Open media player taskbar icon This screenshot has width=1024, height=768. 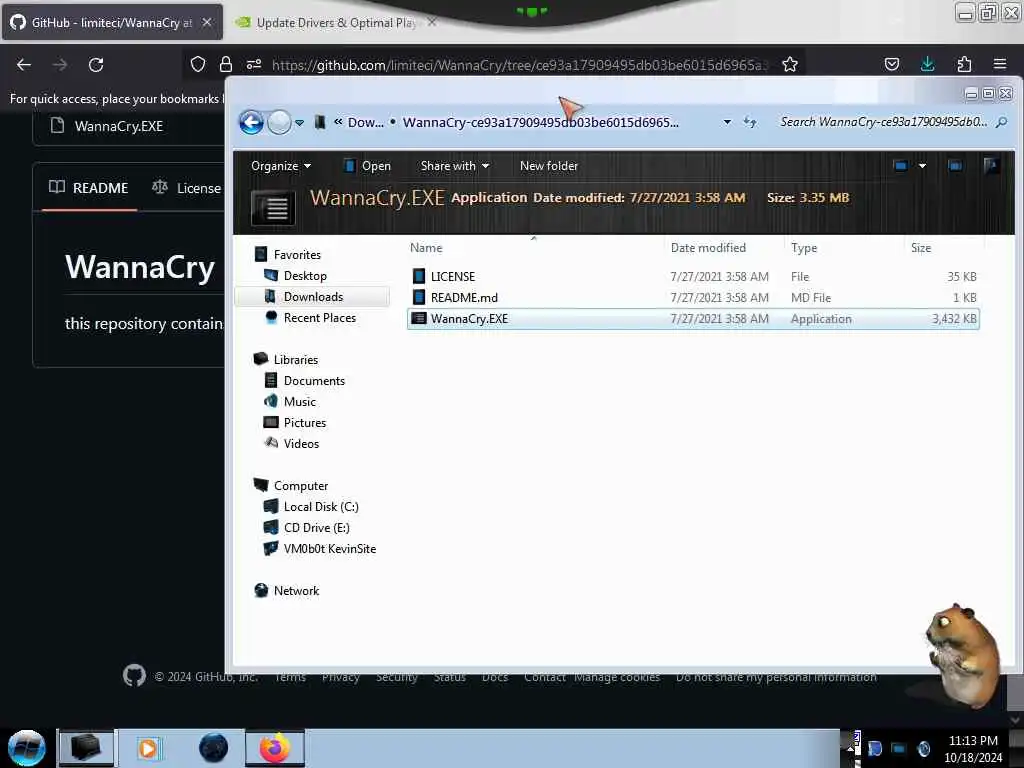(x=148, y=748)
